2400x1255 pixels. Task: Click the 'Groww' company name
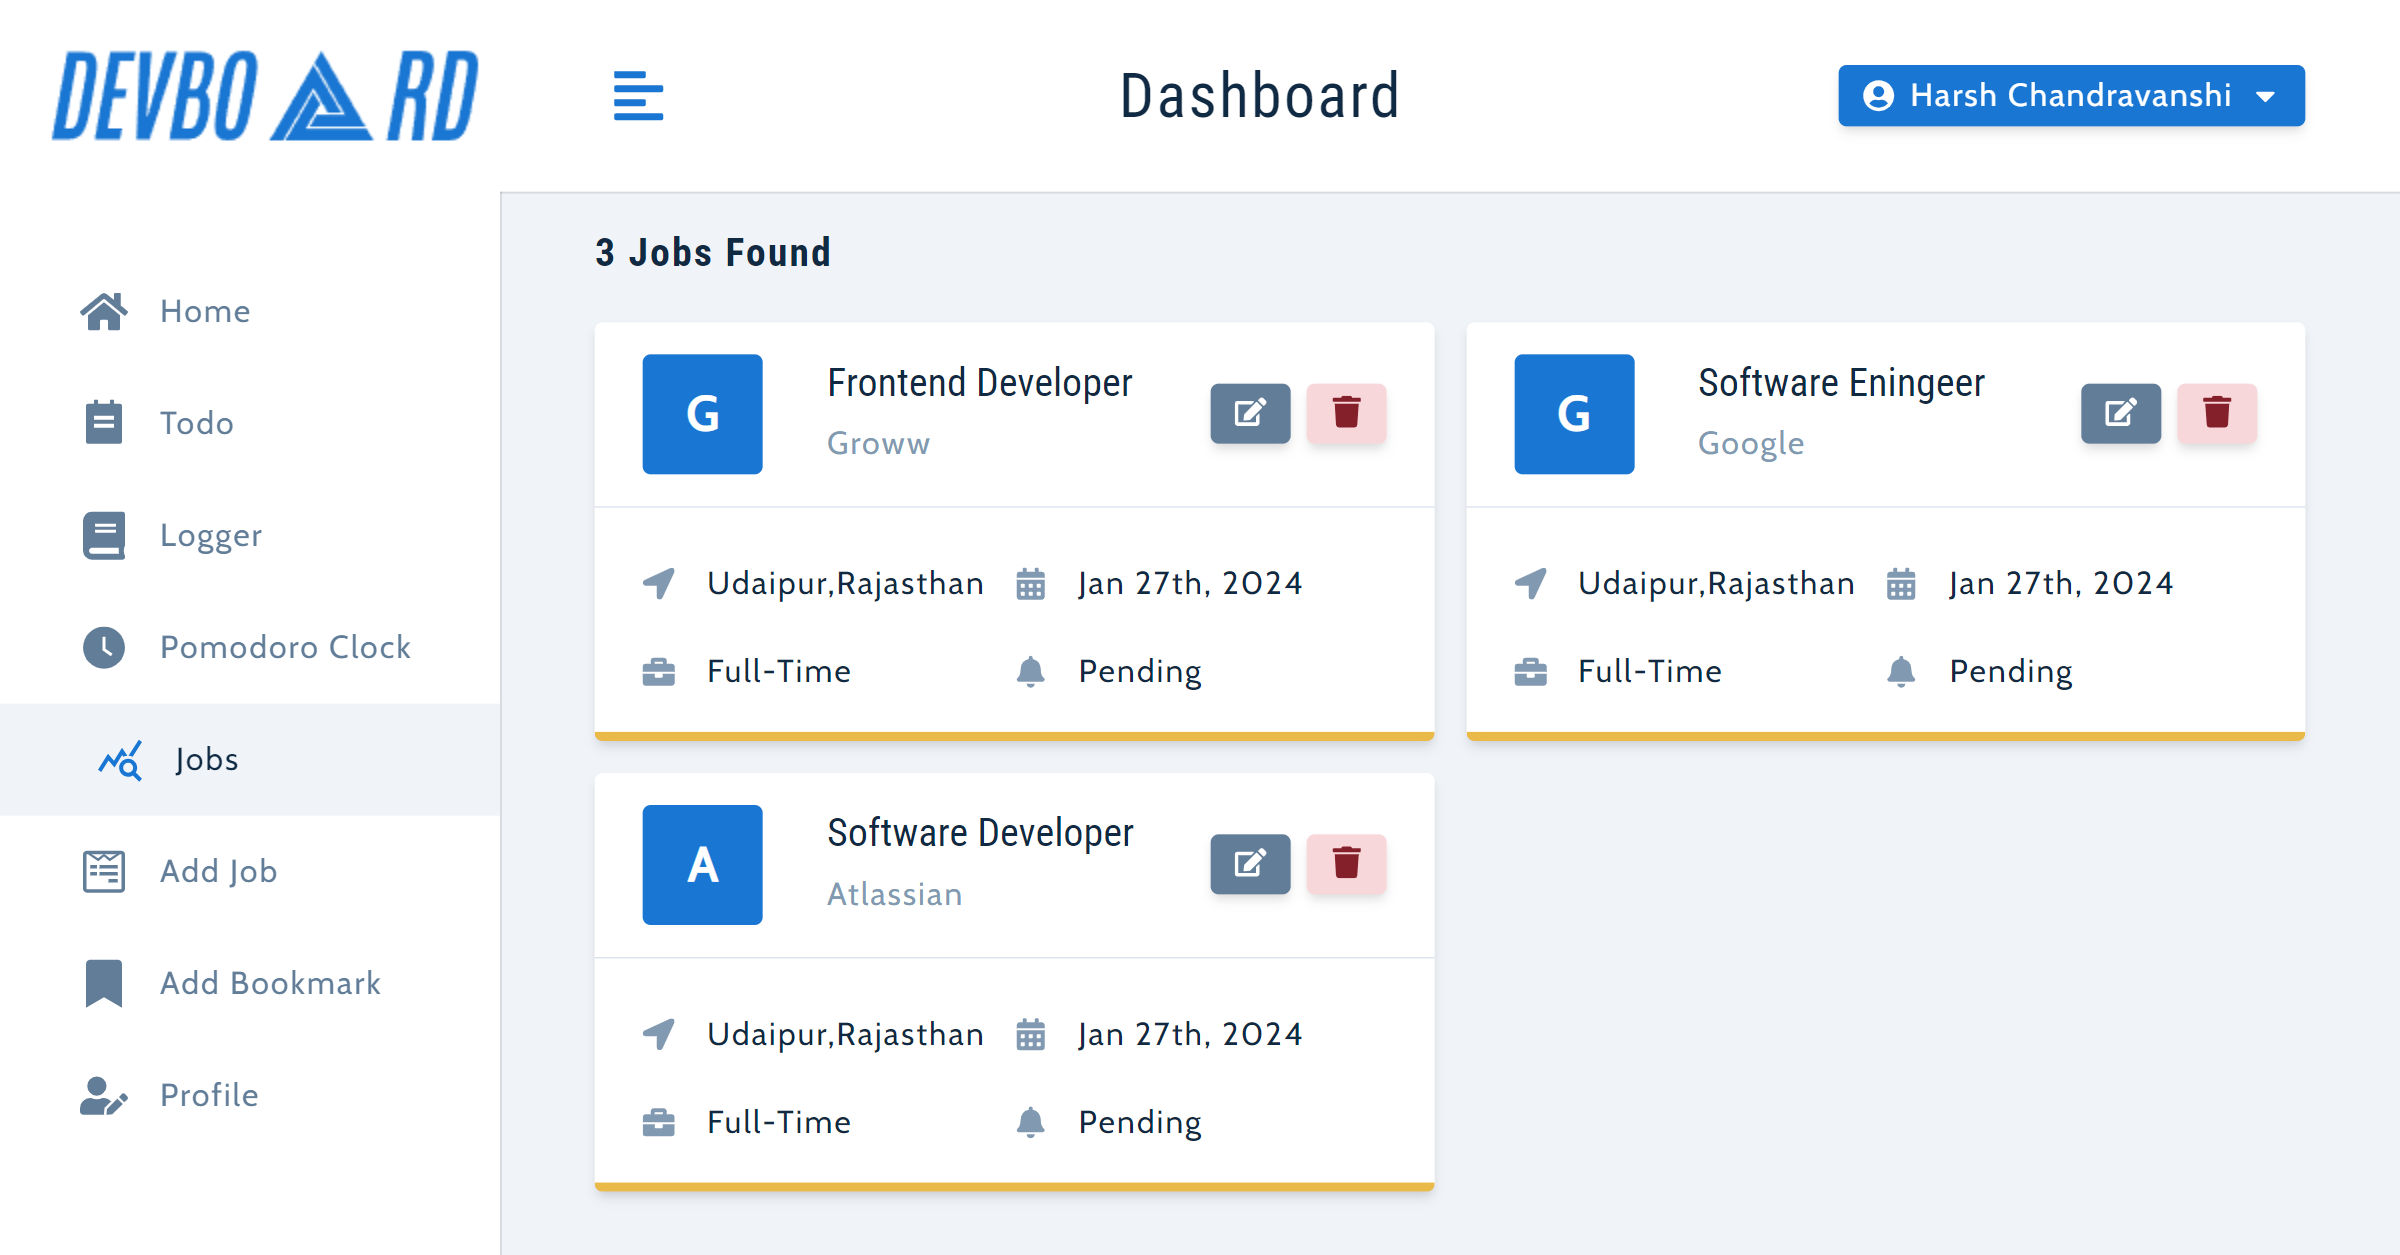click(x=878, y=444)
